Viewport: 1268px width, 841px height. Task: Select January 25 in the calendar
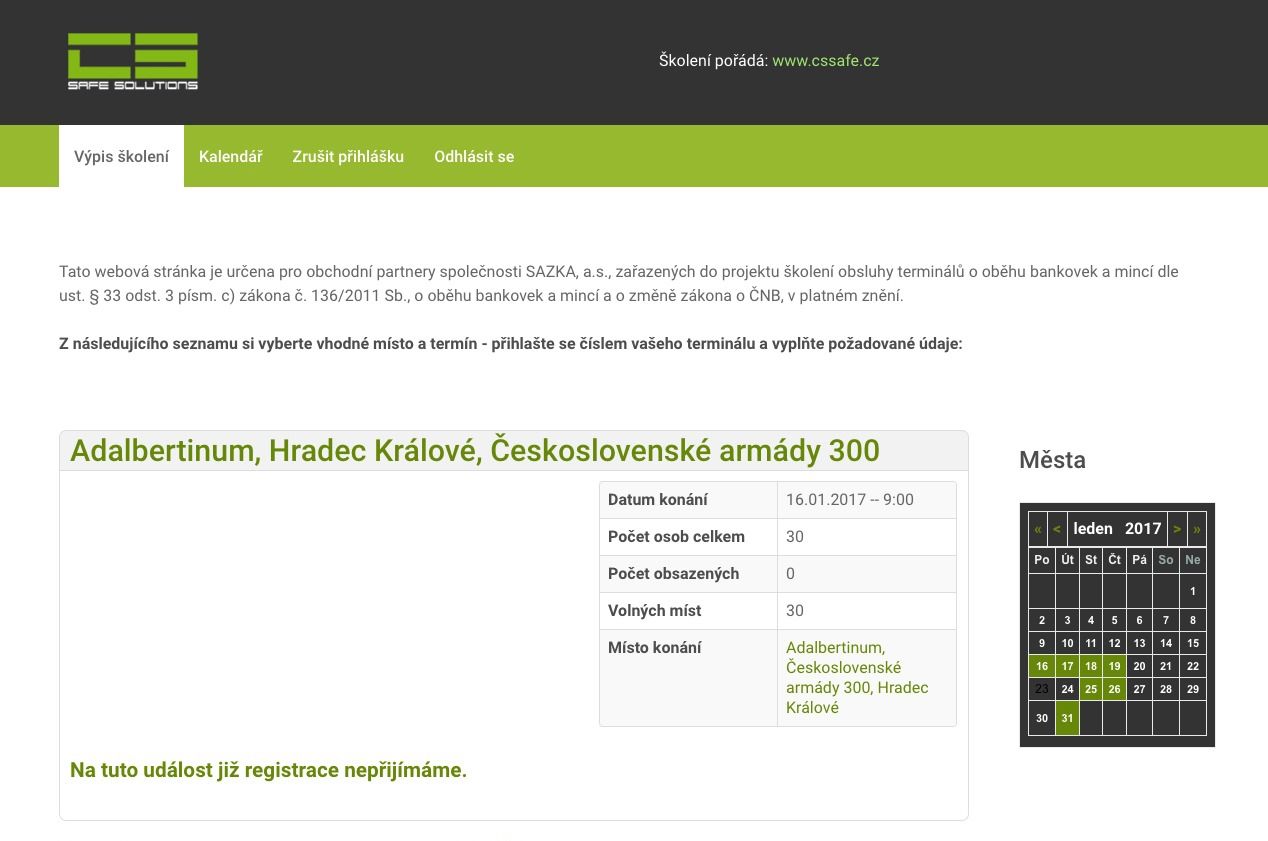point(1091,689)
